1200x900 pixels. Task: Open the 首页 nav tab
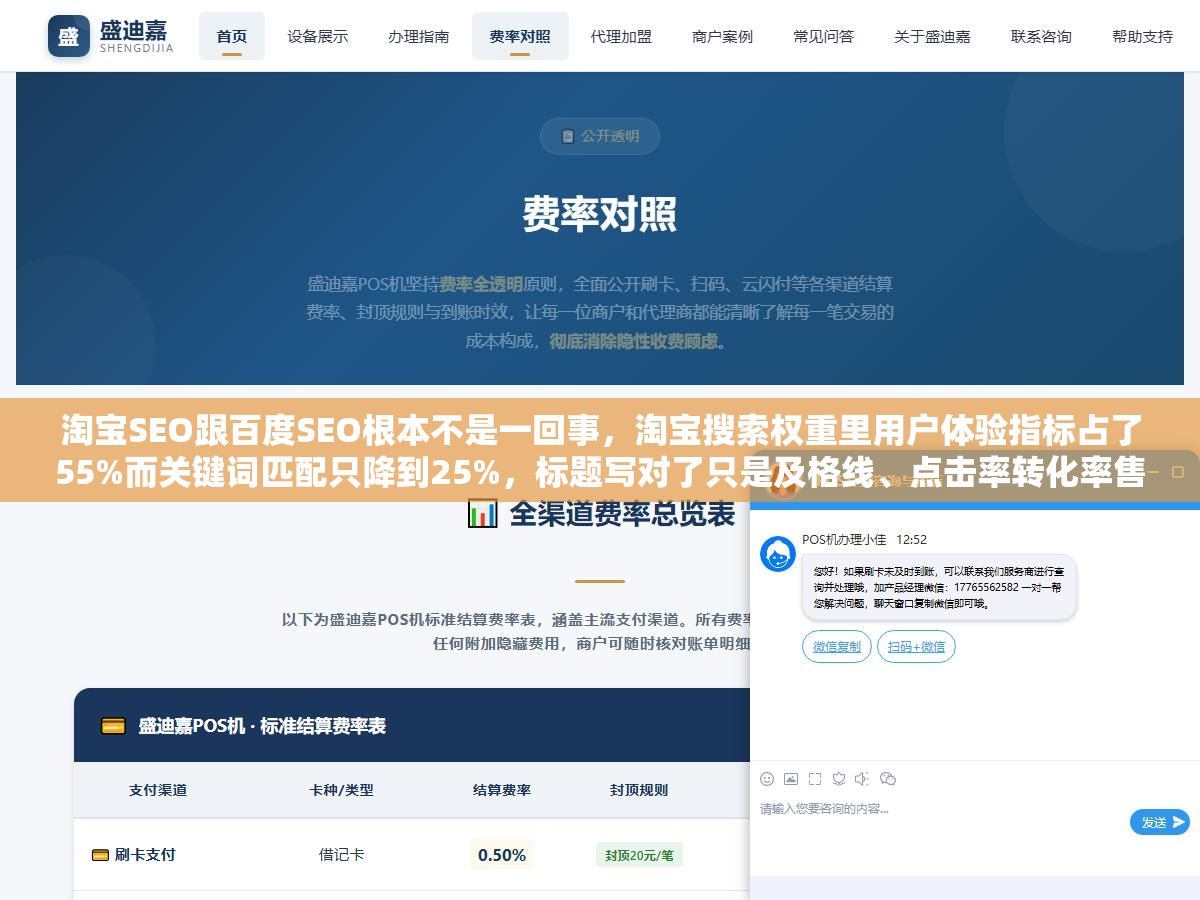(x=232, y=36)
